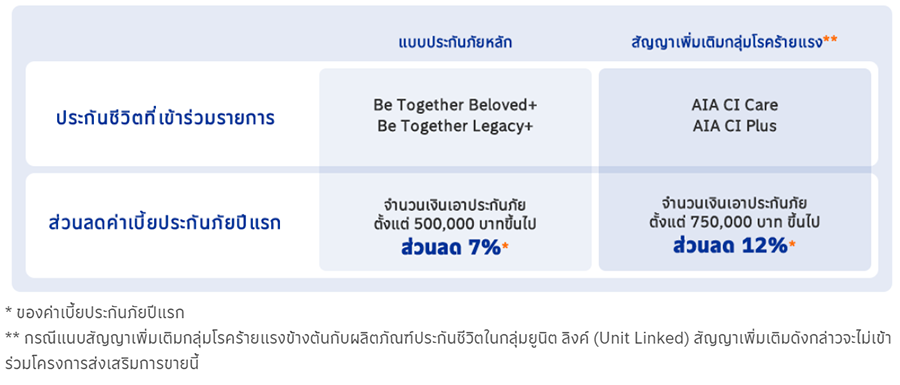Select the "AIA CI Plus" plan name
This screenshot has height=385, width=900.
coord(735,126)
